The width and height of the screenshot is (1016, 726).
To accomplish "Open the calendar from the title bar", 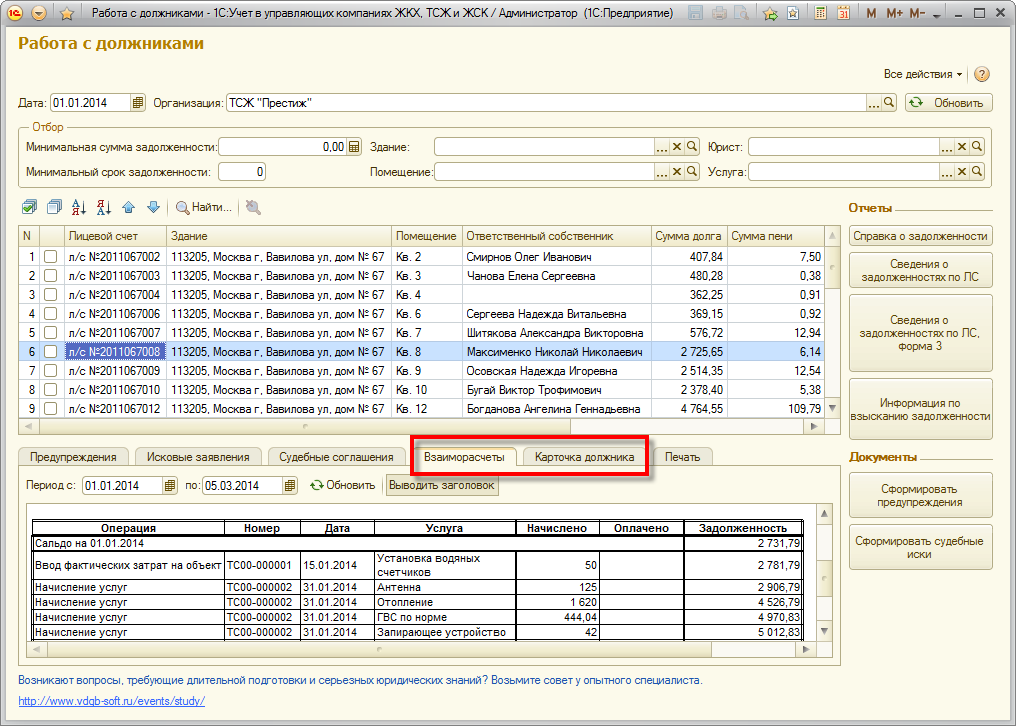I will pos(843,13).
